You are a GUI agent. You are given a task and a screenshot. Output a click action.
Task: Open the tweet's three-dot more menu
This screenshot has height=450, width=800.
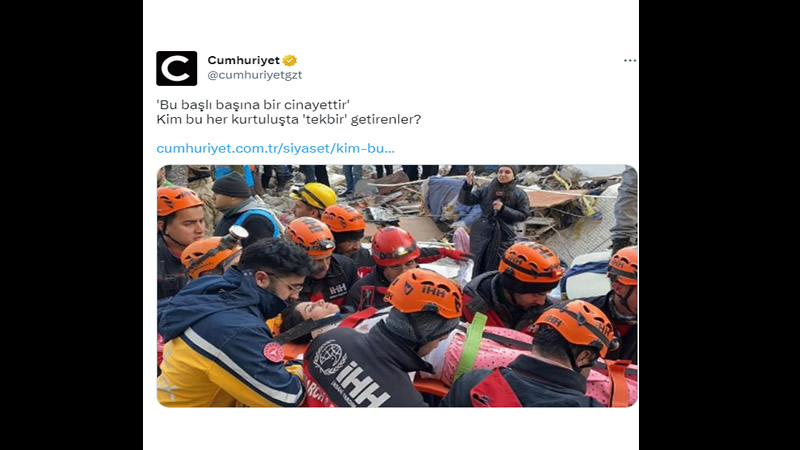(x=630, y=60)
